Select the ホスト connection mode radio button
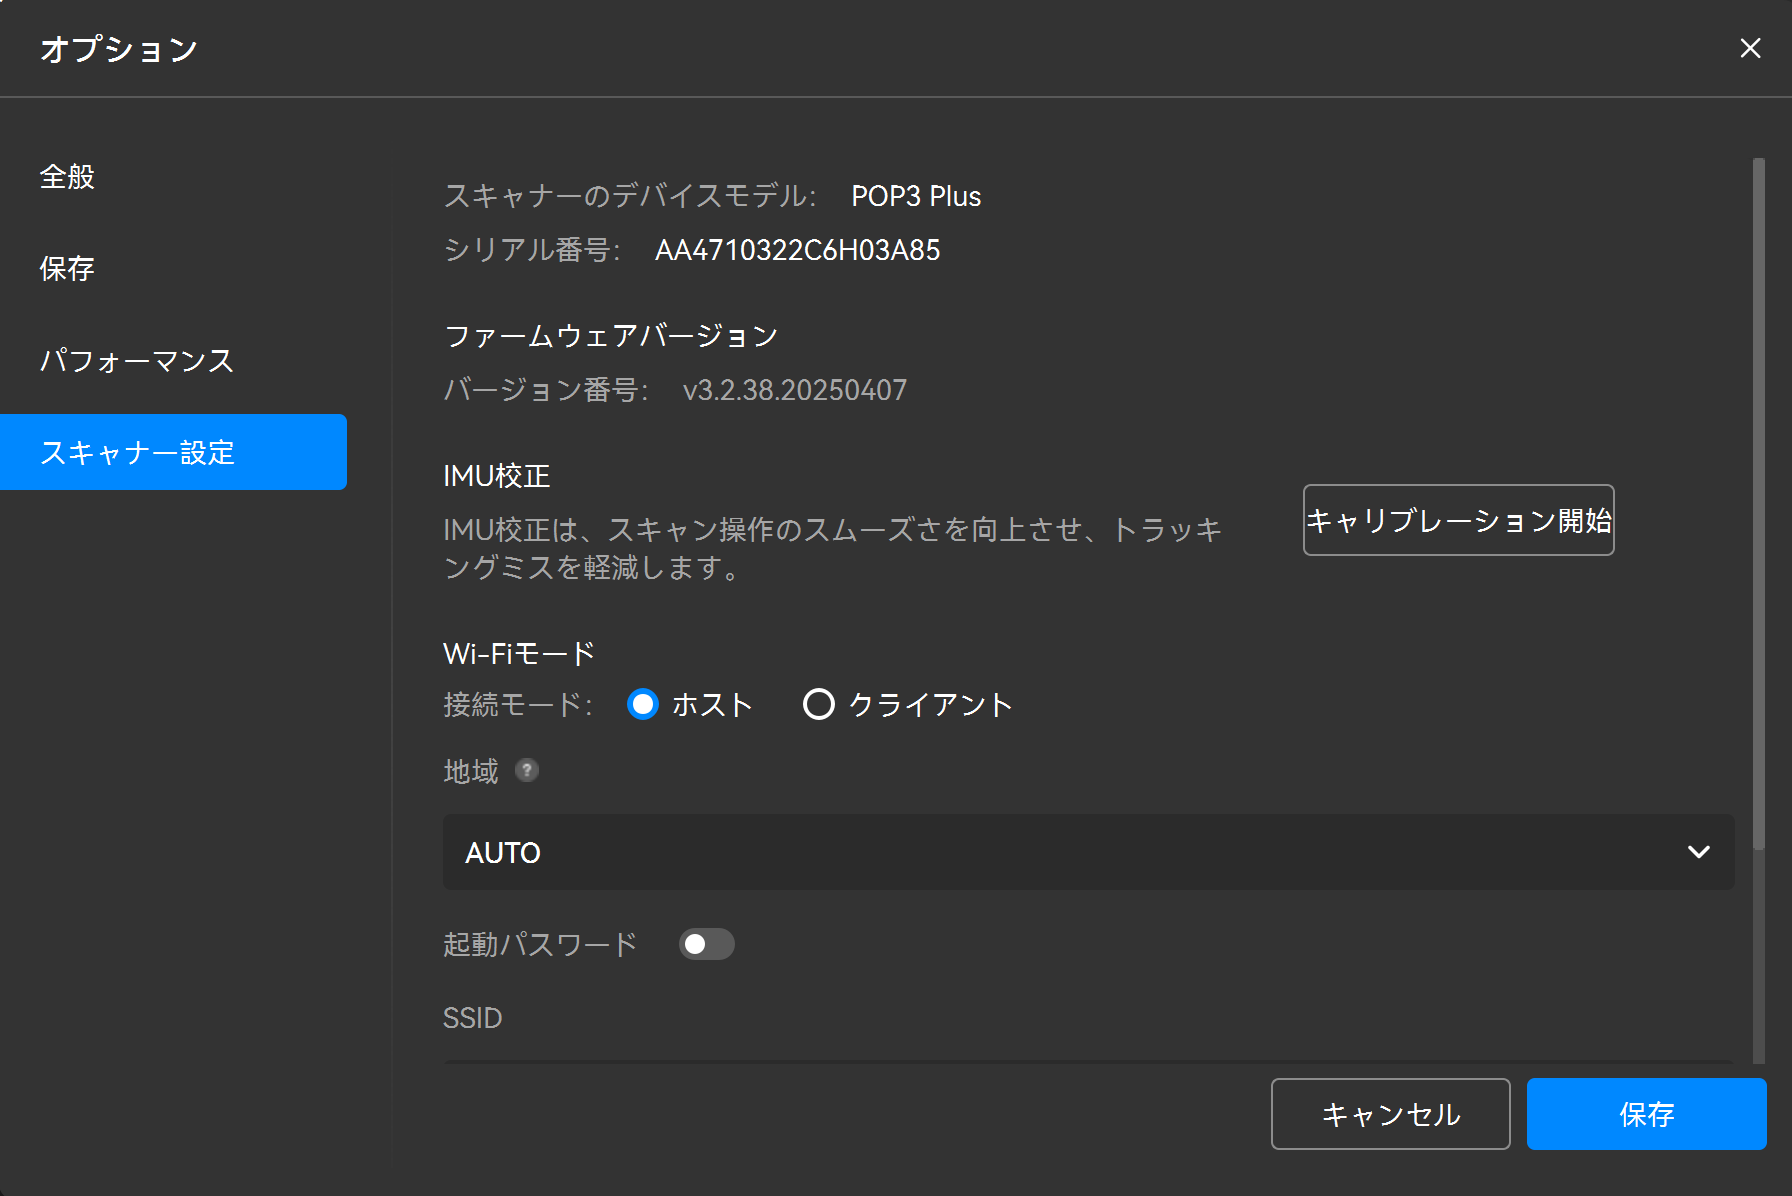This screenshot has height=1196, width=1792. click(x=643, y=705)
